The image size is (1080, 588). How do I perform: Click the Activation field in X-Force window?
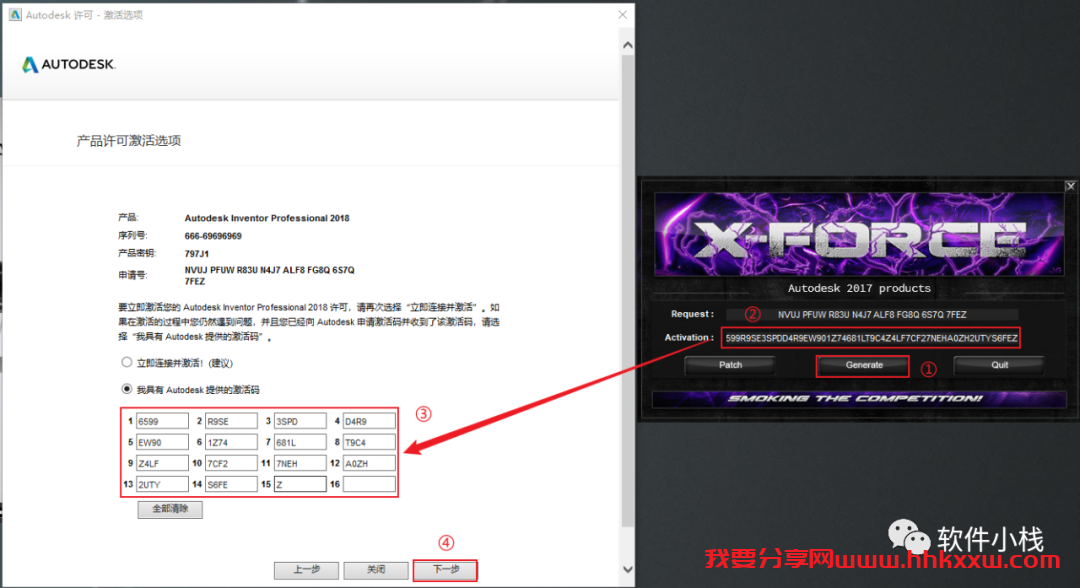click(x=871, y=338)
